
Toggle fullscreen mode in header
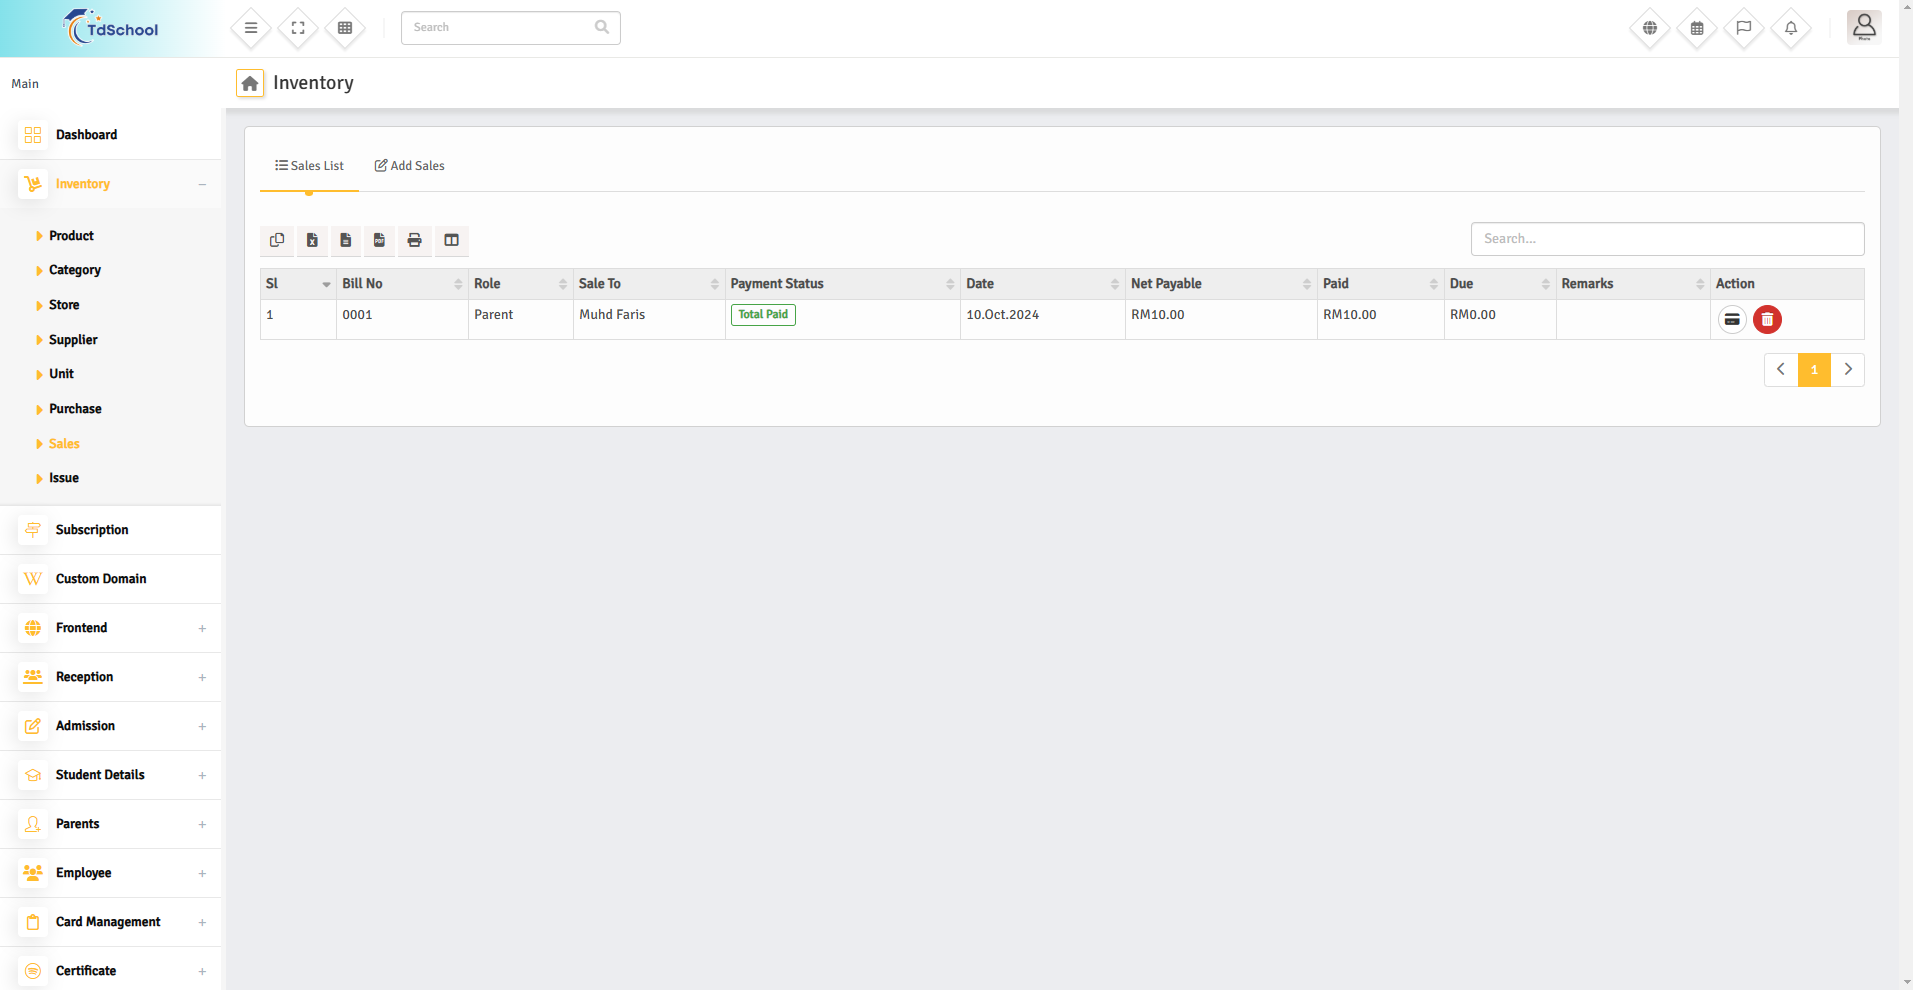[x=298, y=28]
